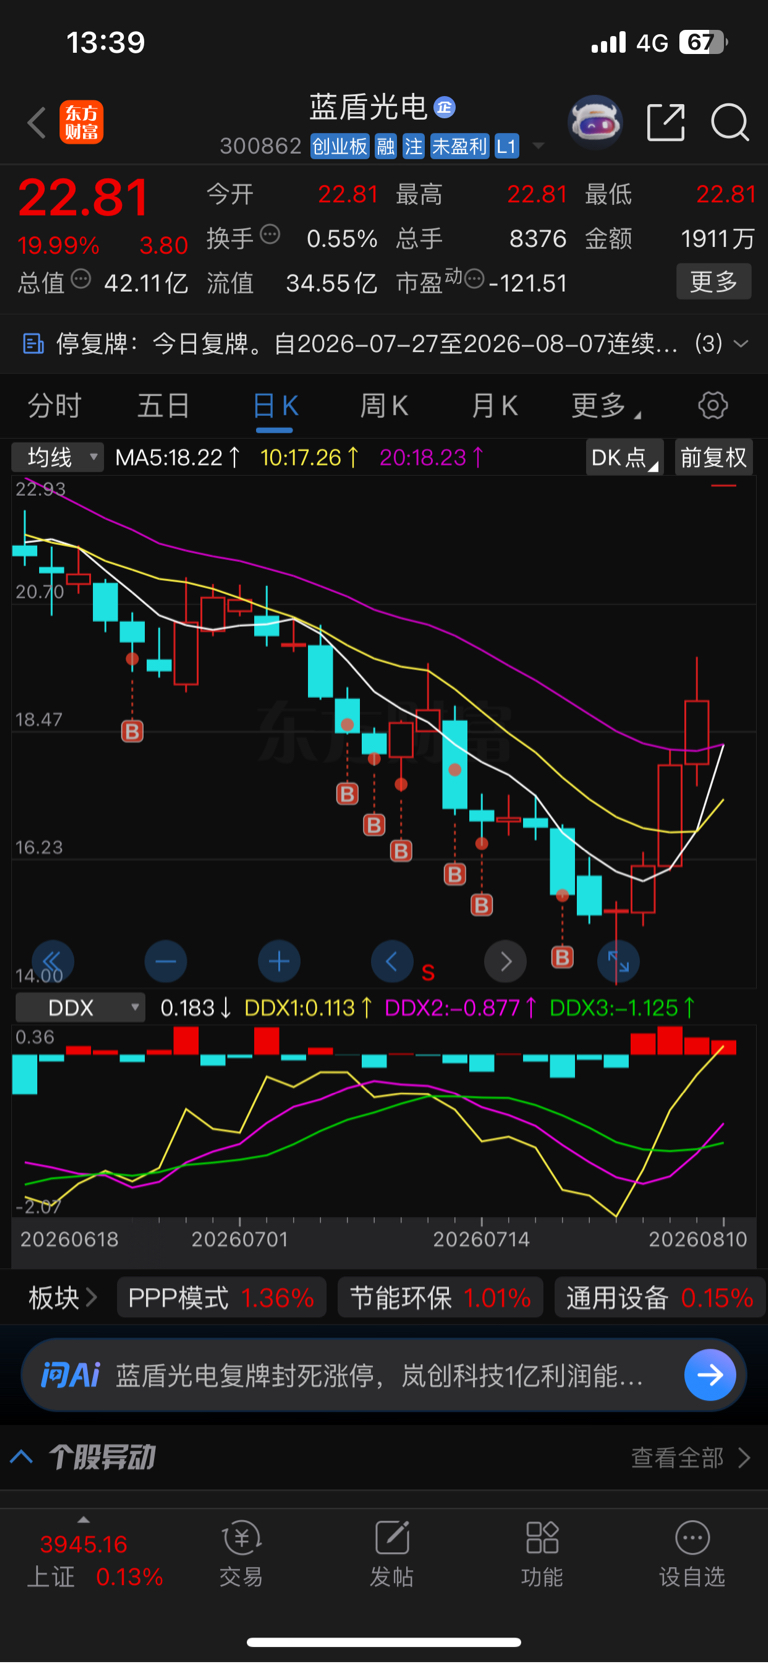Screen dimensions: 768x1663
Task: Tap the 创业板 tag
Action: coord(340,147)
